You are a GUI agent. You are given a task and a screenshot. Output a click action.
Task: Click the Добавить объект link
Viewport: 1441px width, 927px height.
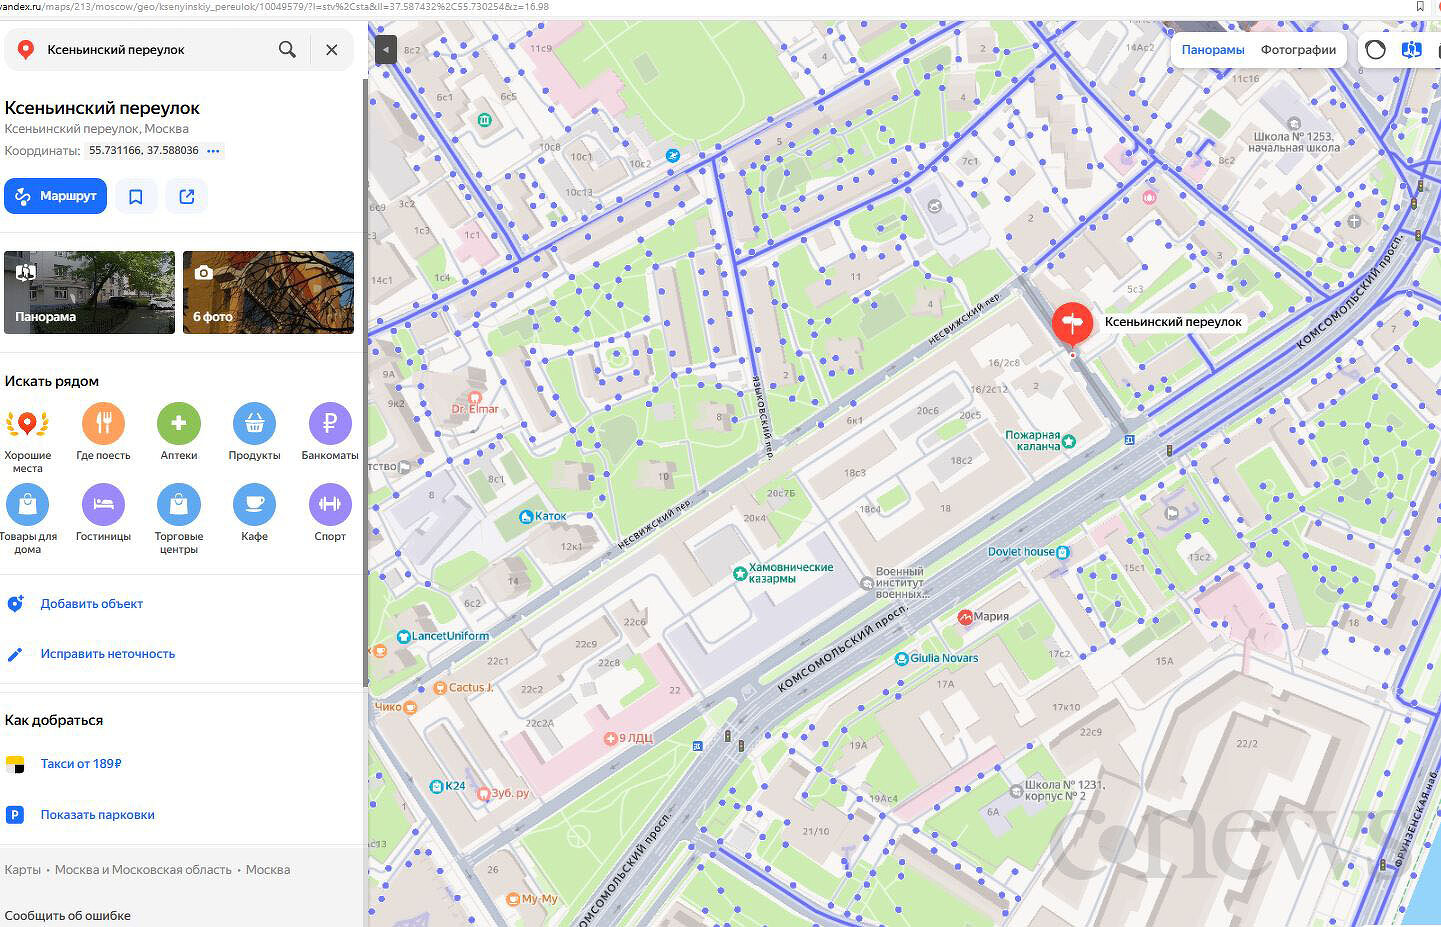coord(92,604)
